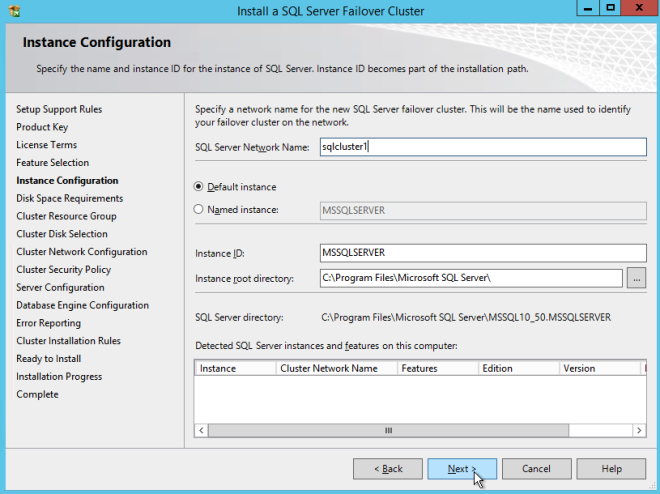Click the Instance root directory field
The width and height of the screenshot is (660, 494).
(471, 278)
